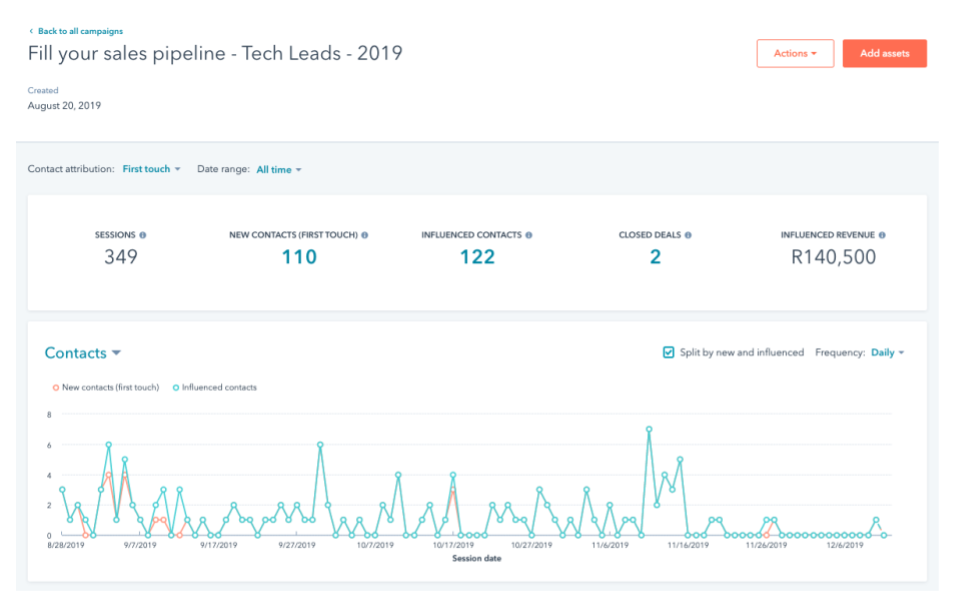Click the 11/16/2019 axis date label

coord(688,545)
